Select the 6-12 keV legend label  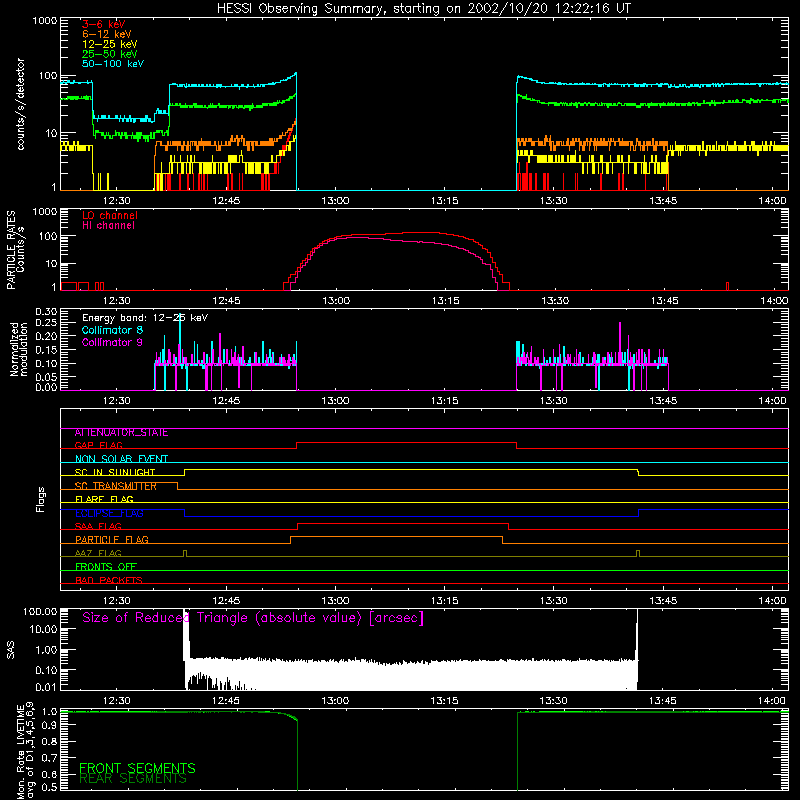[107, 34]
